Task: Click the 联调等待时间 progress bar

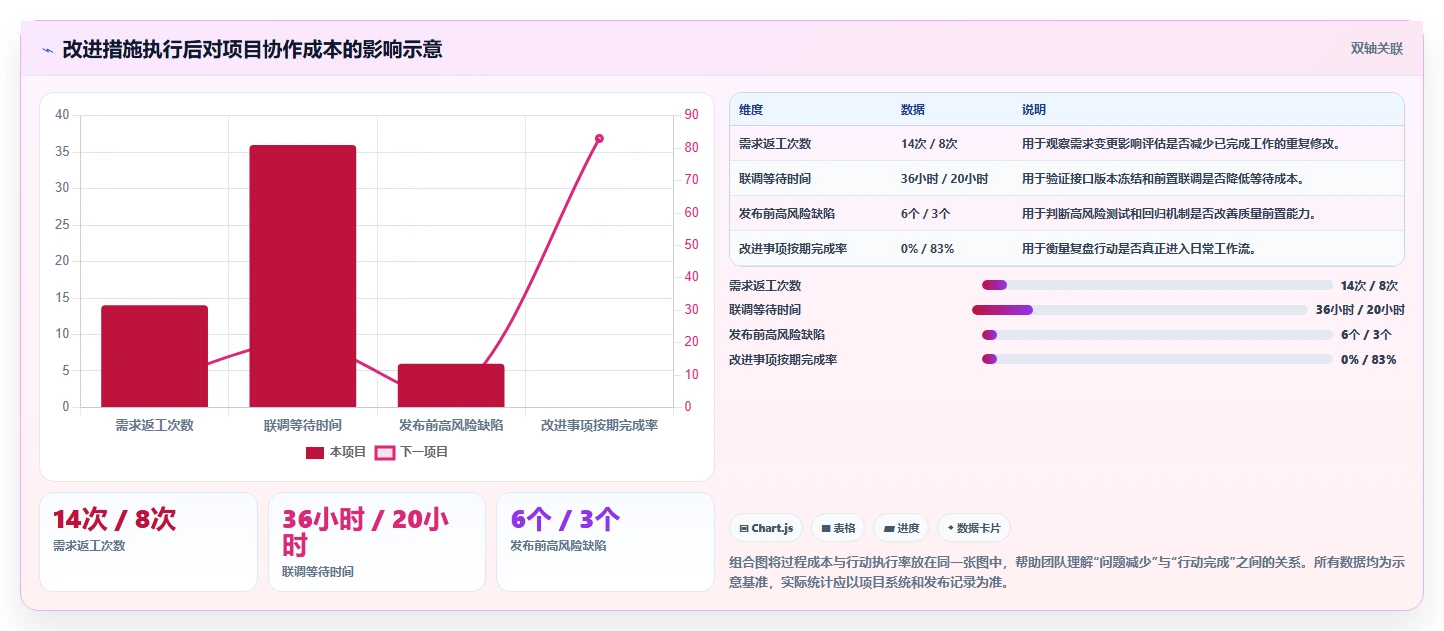Action: pos(1140,310)
